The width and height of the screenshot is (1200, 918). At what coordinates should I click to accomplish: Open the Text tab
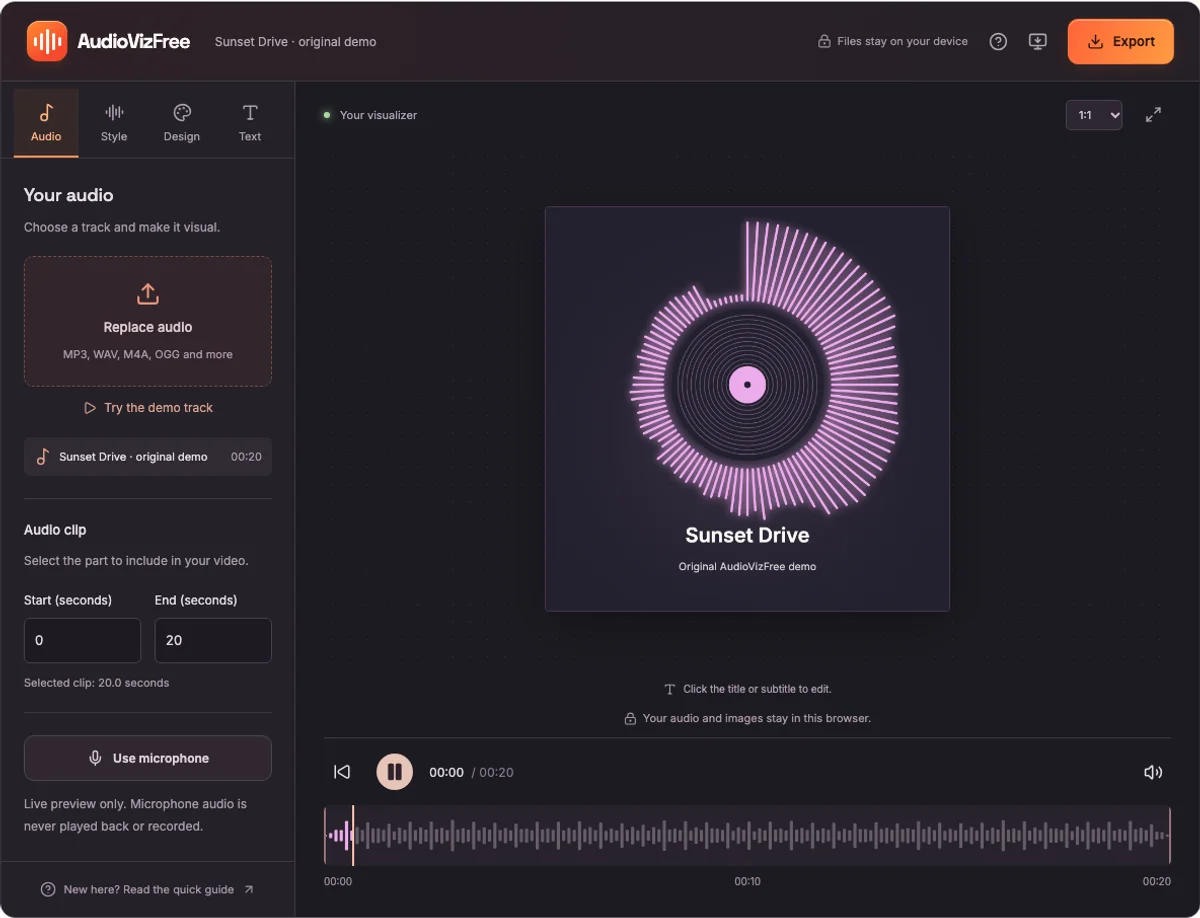coord(250,123)
